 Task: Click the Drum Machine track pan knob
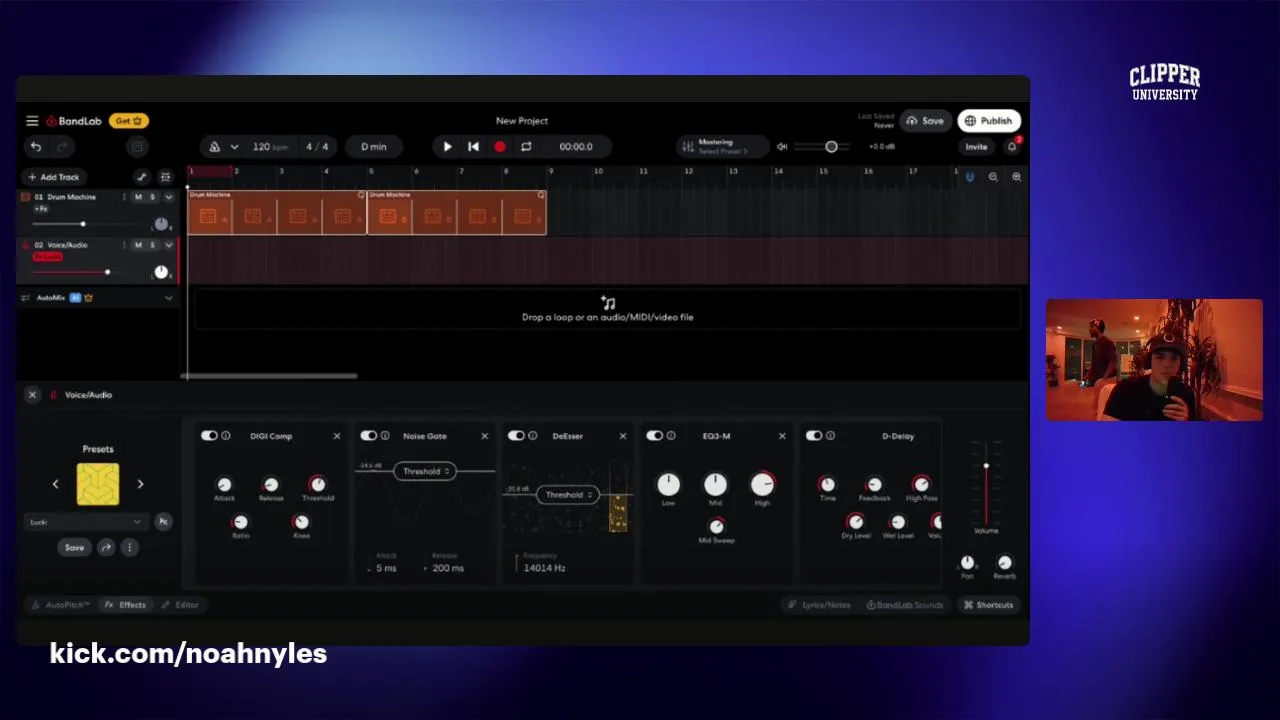coord(161,223)
